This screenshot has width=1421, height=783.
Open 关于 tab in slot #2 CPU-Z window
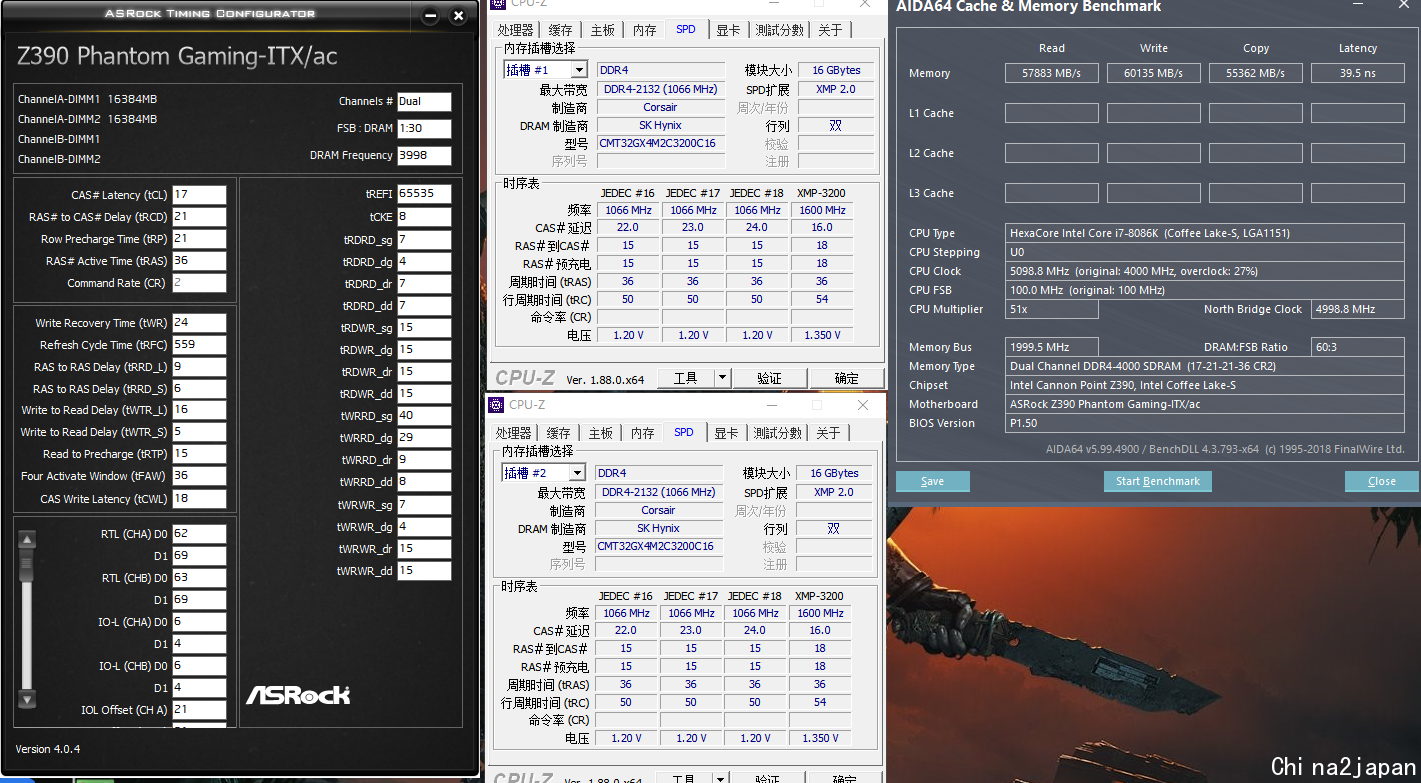[x=828, y=433]
